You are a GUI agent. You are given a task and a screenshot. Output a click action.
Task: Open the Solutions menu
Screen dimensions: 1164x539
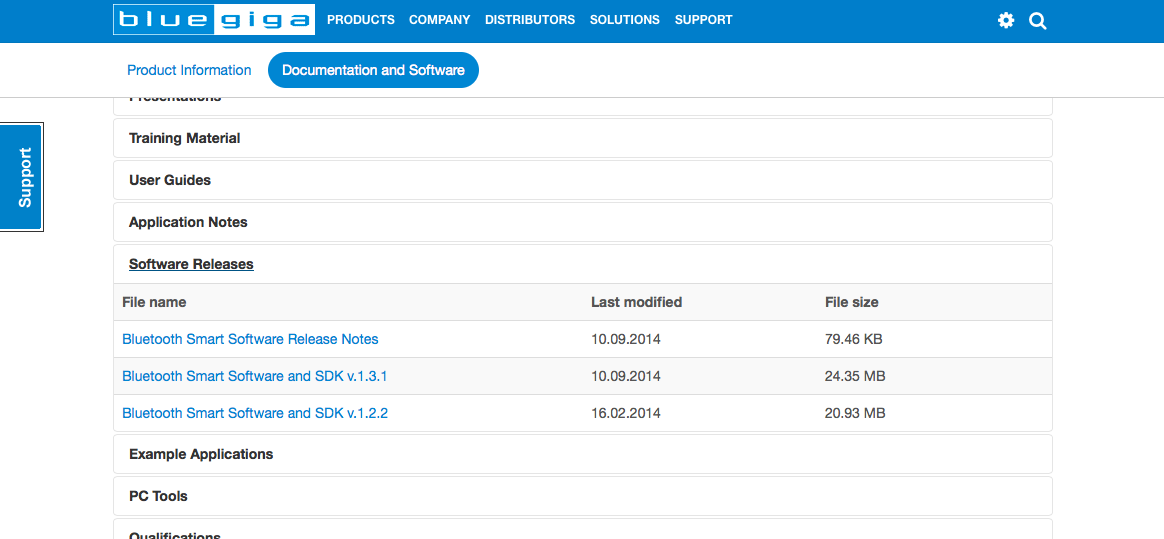tap(624, 20)
